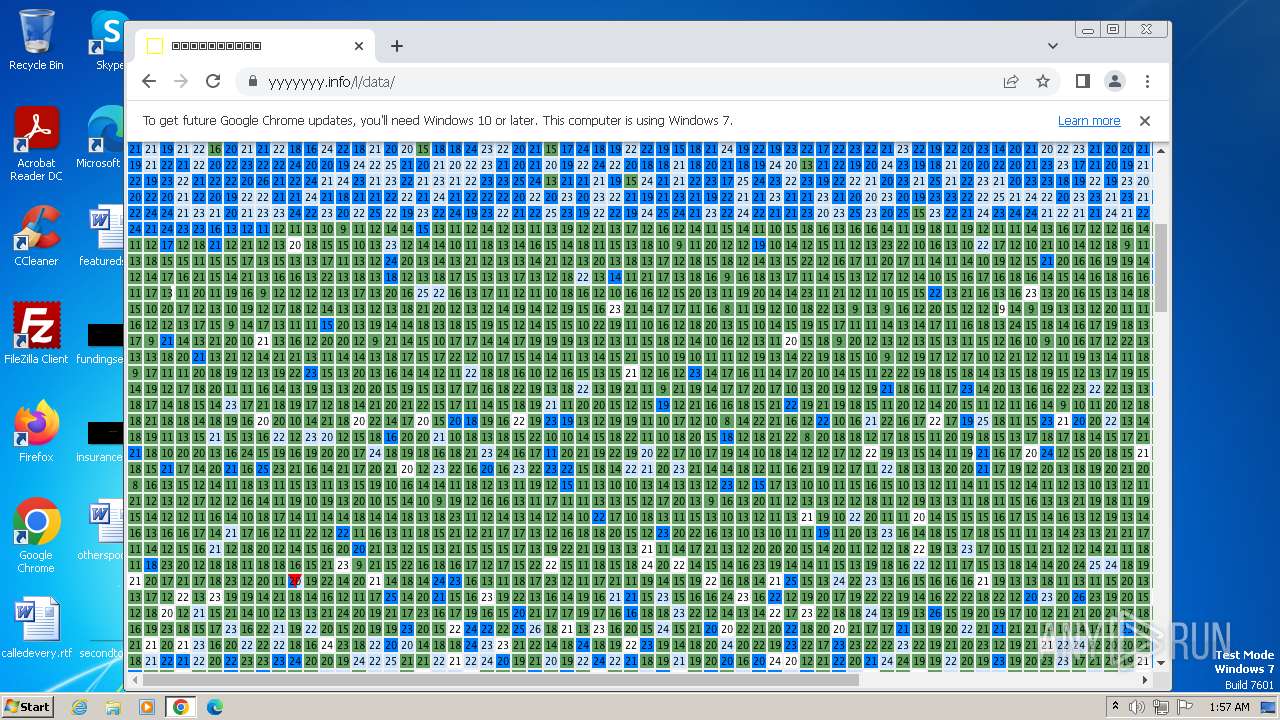Image resolution: width=1280 pixels, height=720 pixels.
Task: Click the red cell in the grid
Action: point(295,580)
